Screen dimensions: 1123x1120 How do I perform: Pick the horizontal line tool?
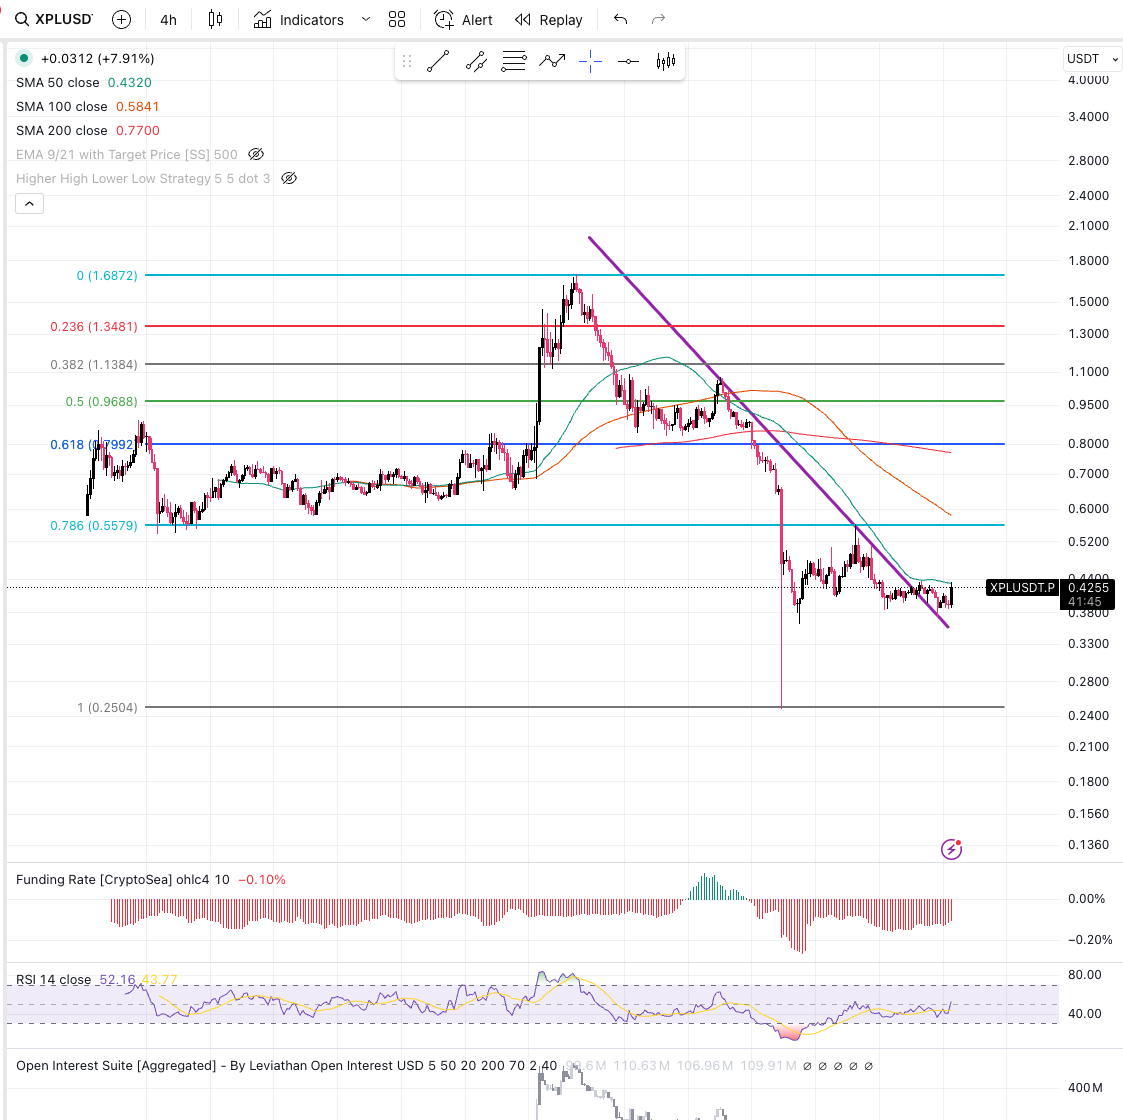[628, 62]
